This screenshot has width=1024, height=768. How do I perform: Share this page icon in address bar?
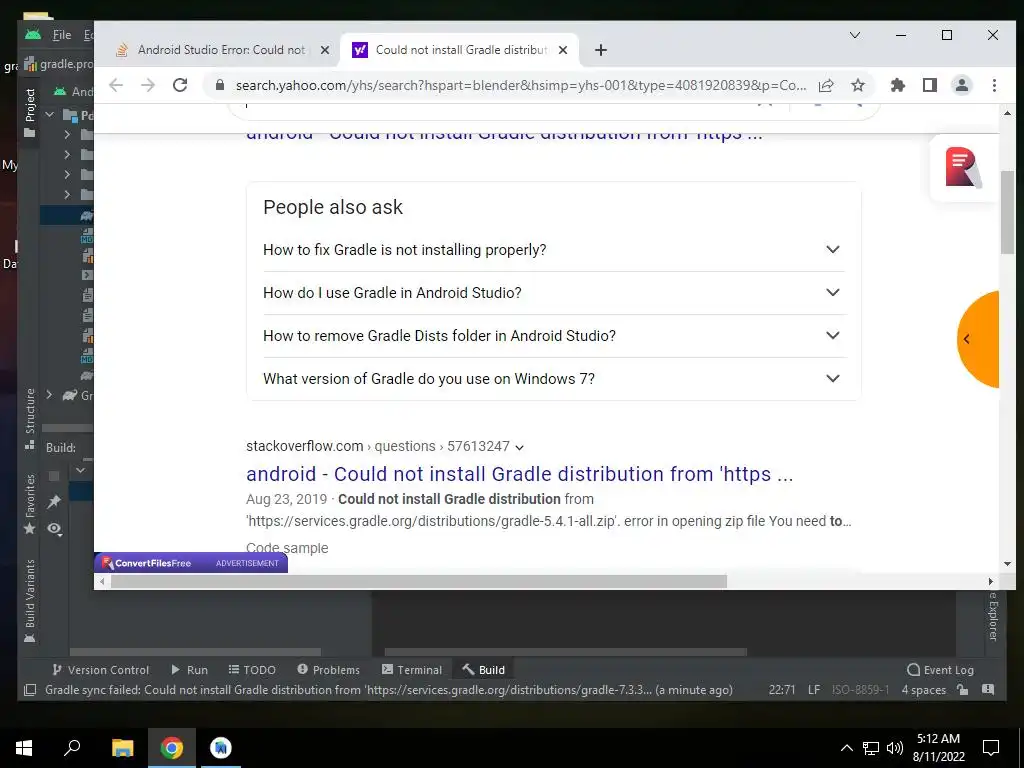pyautogui.click(x=826, y=85)
